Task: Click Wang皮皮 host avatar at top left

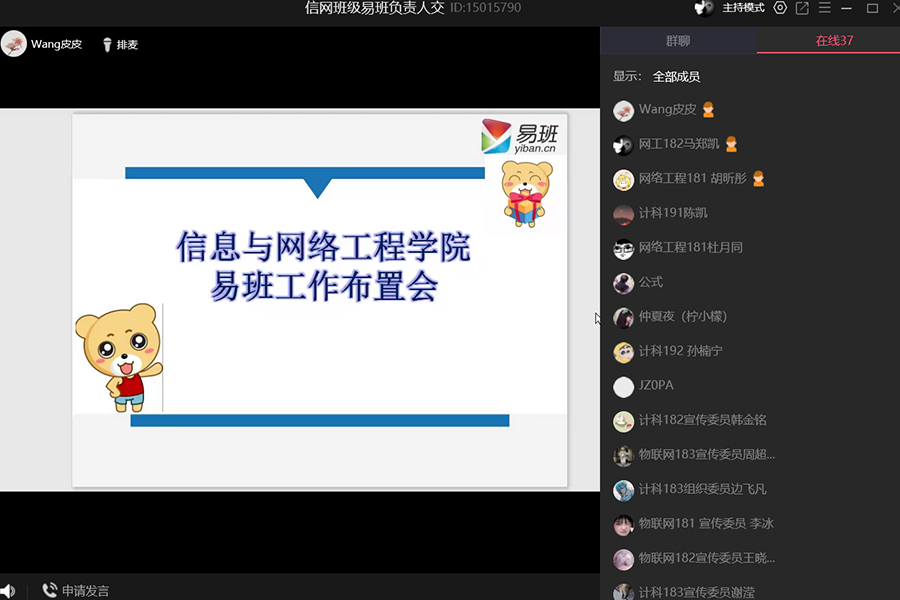Action: coord(14,44)
